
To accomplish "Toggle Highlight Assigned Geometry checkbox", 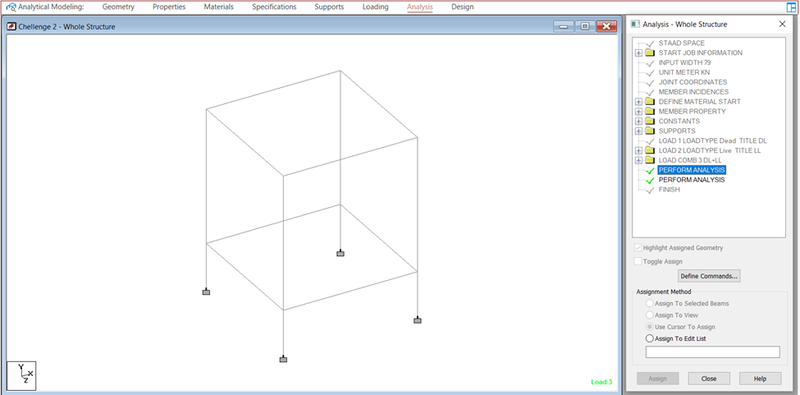I will 637,248.
